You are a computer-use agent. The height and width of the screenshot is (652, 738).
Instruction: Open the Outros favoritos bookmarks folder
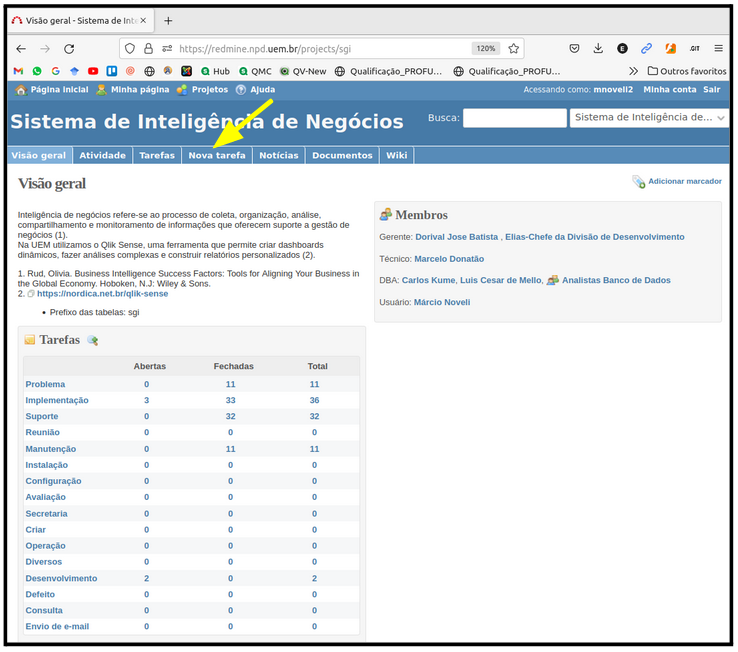[x=686, y=71]
